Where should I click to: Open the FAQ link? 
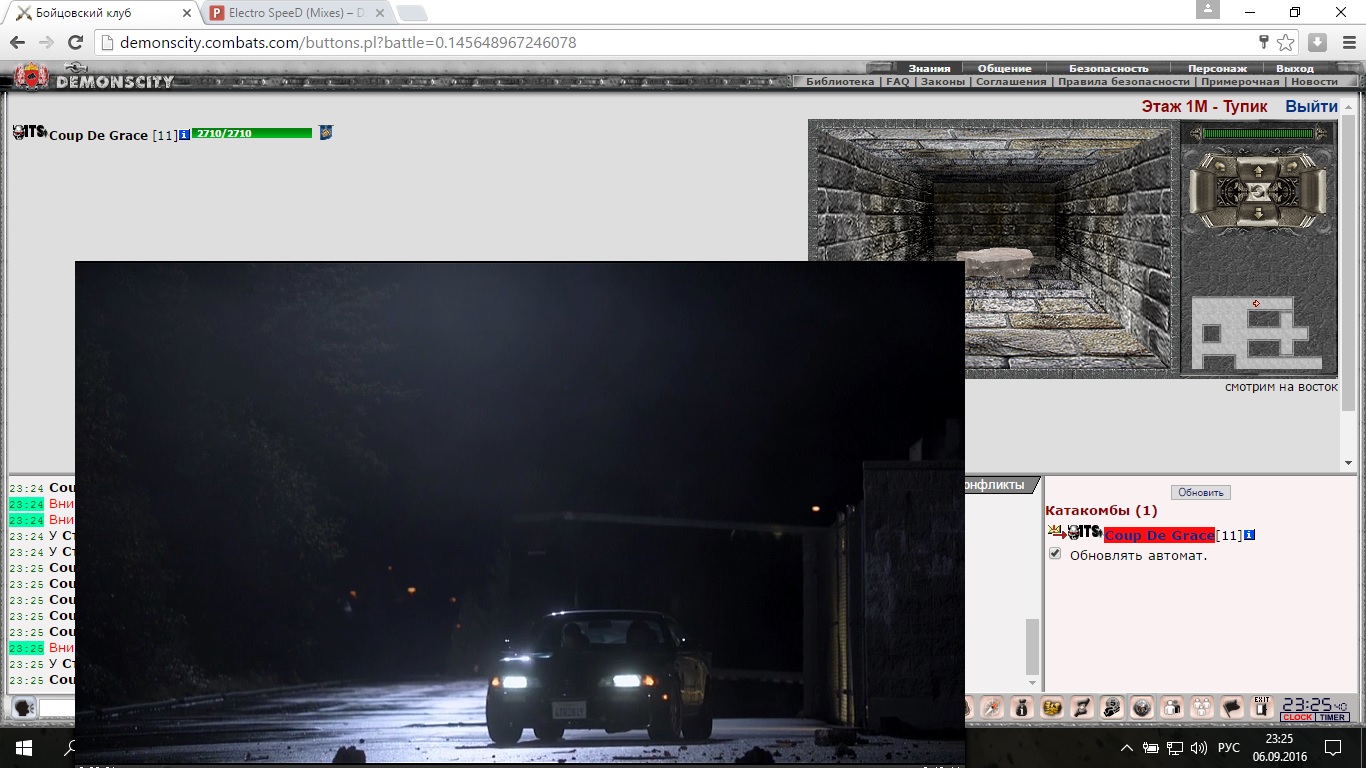click(898, 82)
